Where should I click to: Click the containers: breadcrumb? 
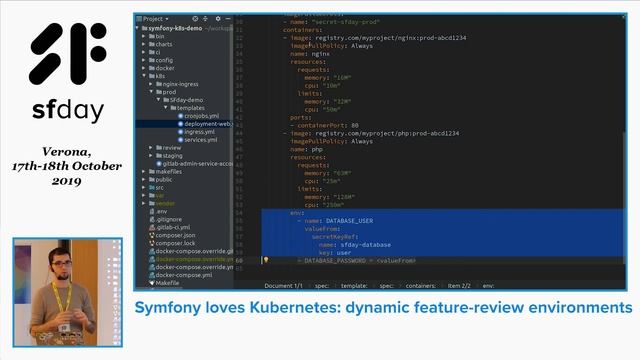click(x=420, y=286)
